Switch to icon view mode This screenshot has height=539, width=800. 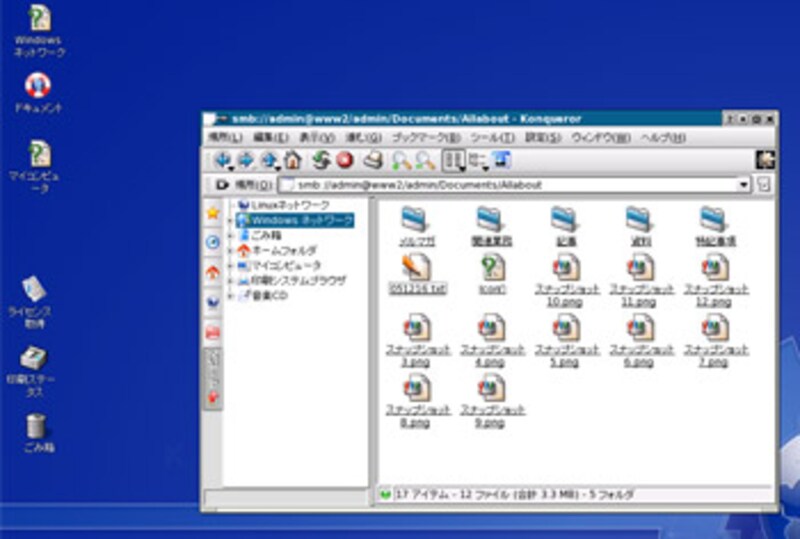point(452,160)
